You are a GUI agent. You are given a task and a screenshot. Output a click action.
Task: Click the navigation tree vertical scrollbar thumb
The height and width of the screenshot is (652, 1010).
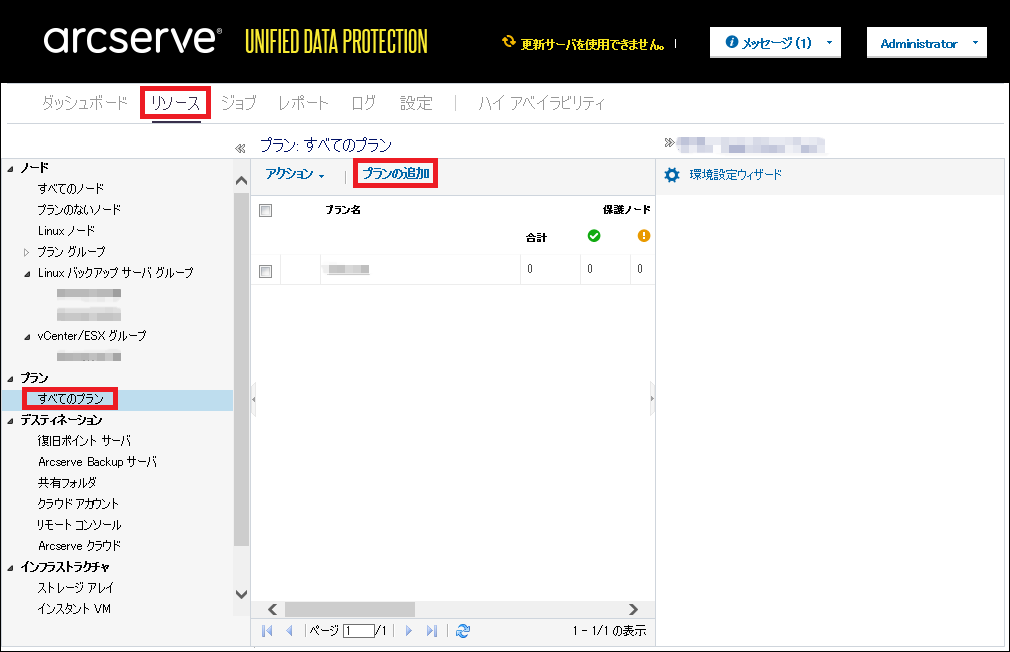coord(242,369)
